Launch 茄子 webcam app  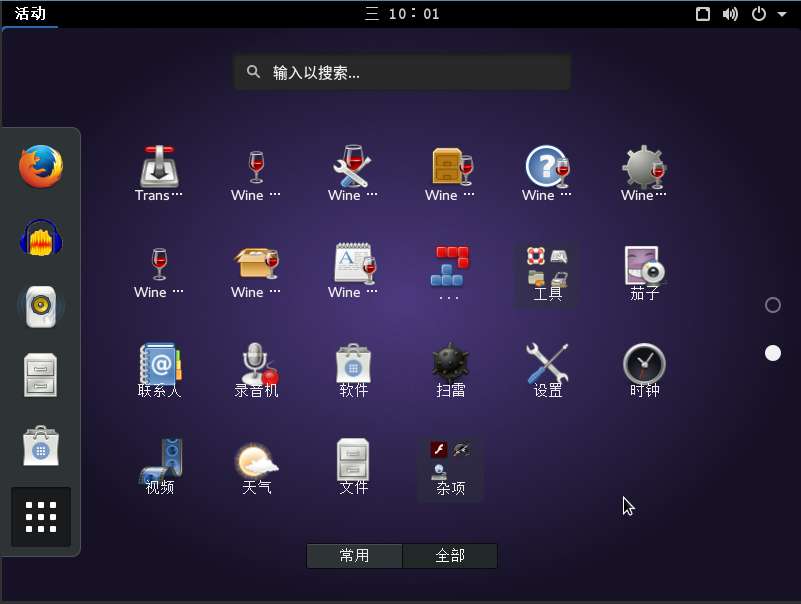coord(644,272)
